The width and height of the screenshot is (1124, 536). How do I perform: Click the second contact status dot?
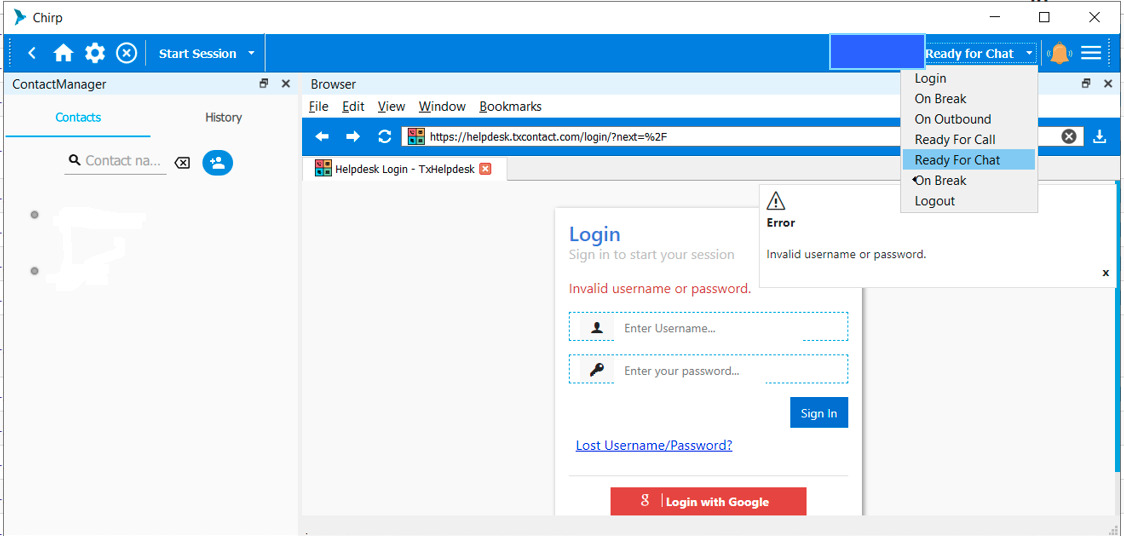click(x=34, y=271)
